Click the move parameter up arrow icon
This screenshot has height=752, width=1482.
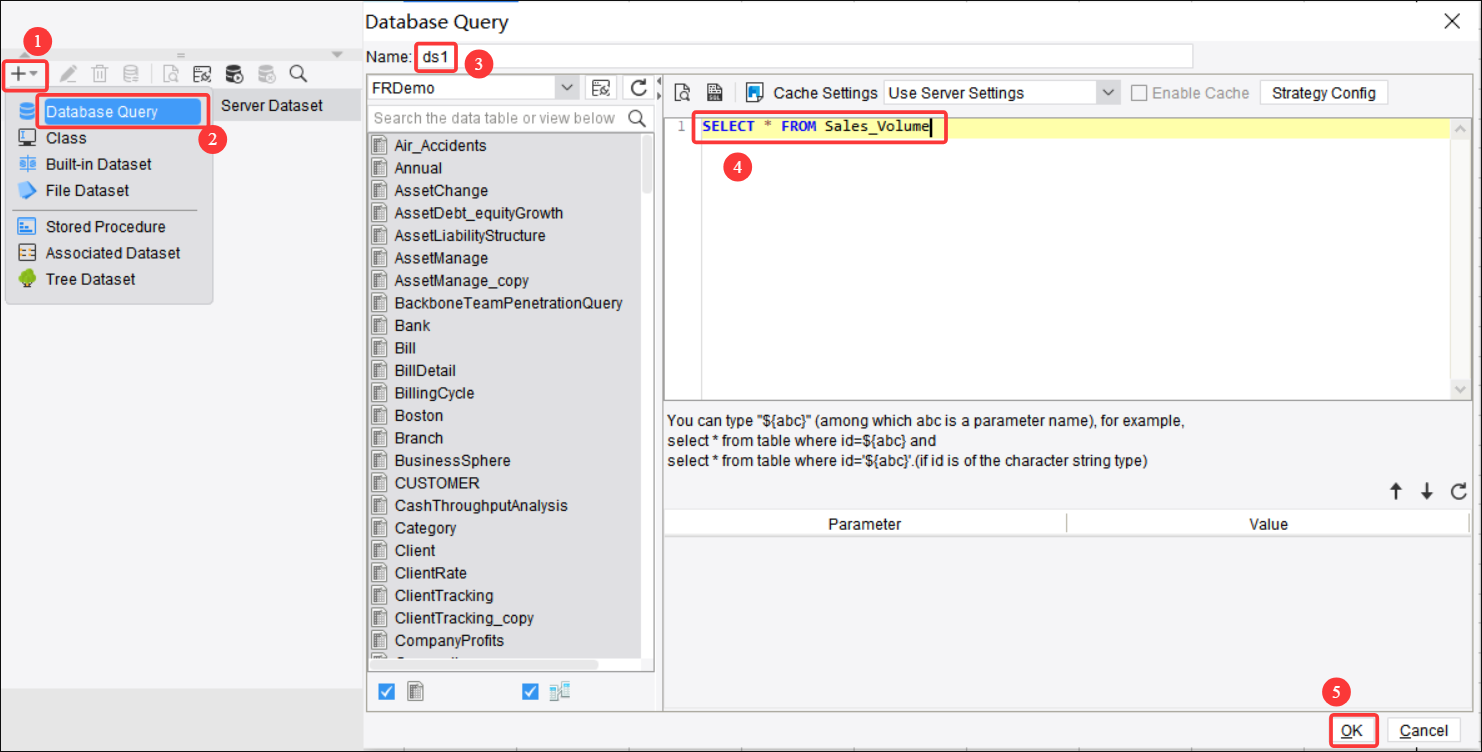coord(1396,491)
